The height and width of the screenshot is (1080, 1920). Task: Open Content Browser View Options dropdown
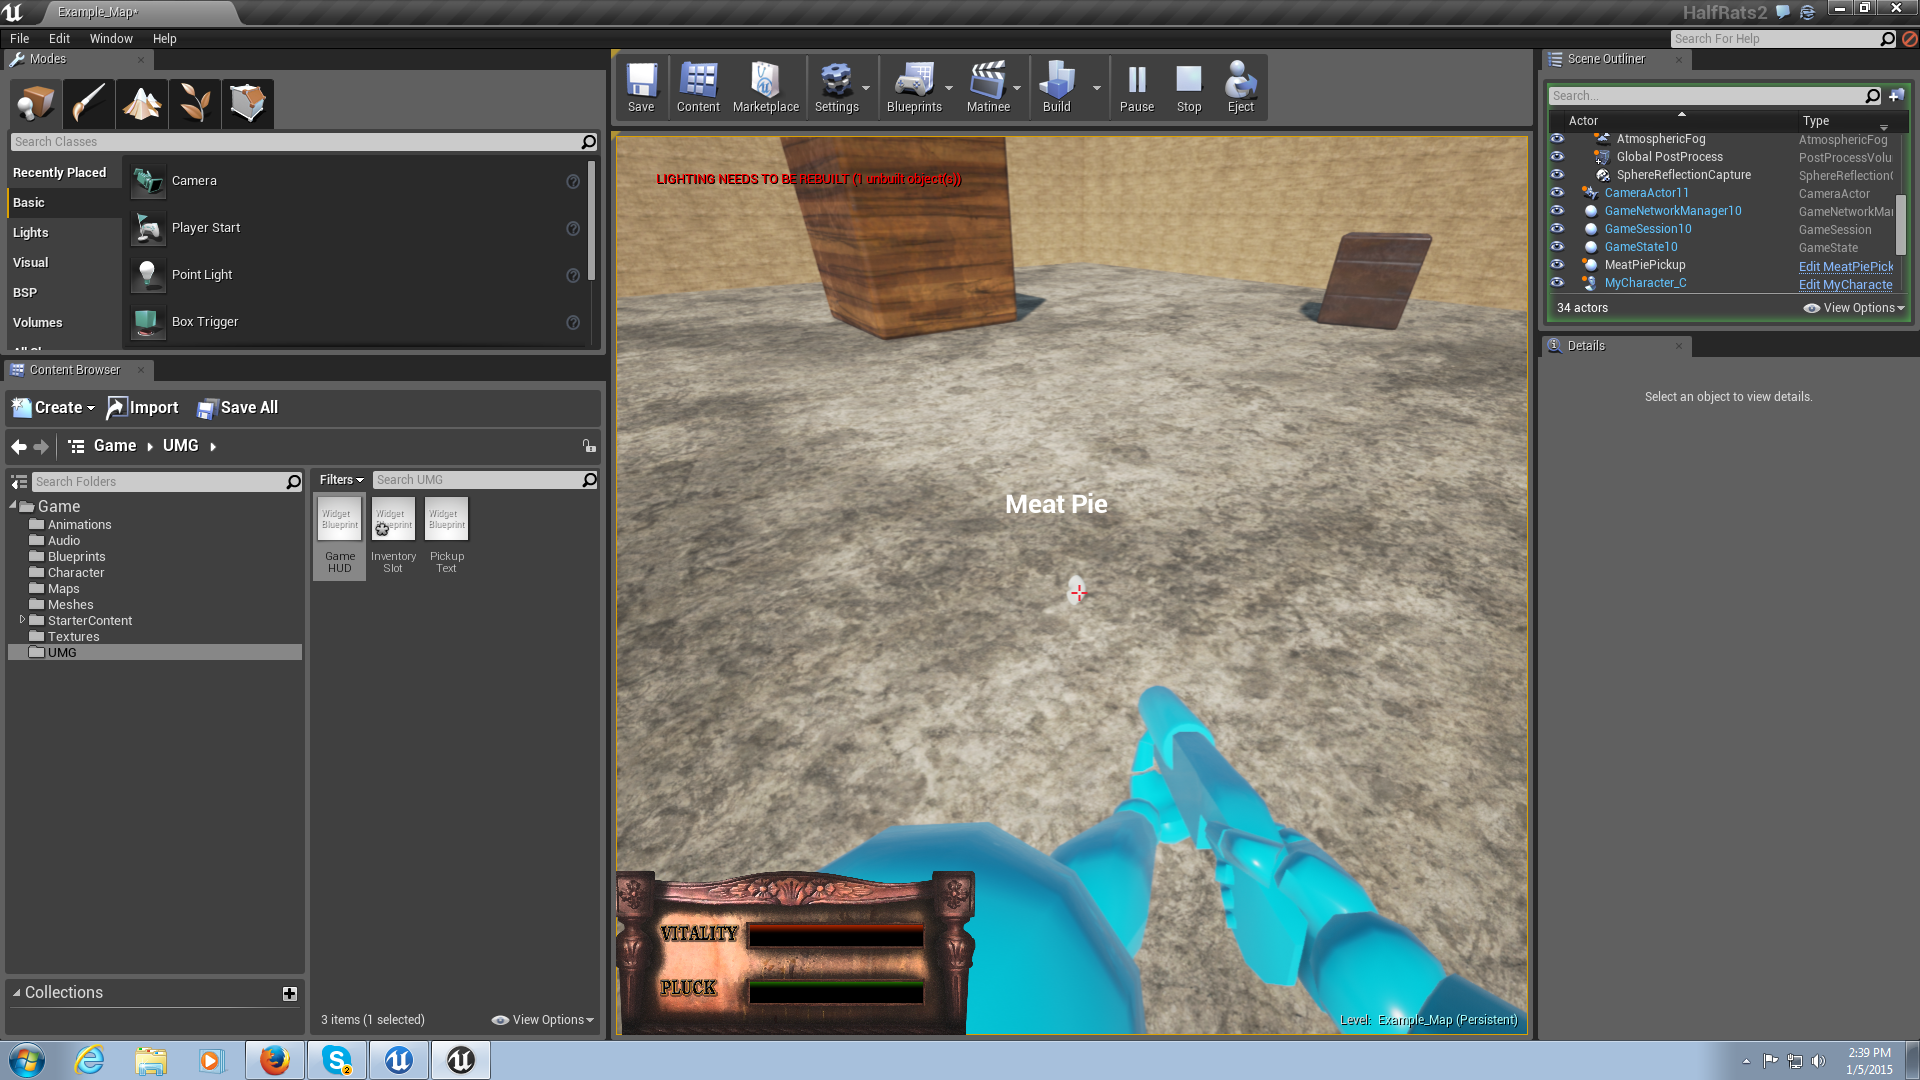pyautogui.click(x=543, y=1020)
